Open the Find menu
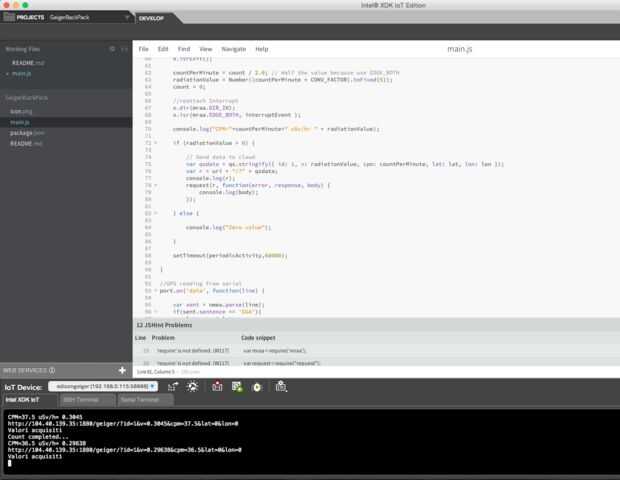 [184, 49]
